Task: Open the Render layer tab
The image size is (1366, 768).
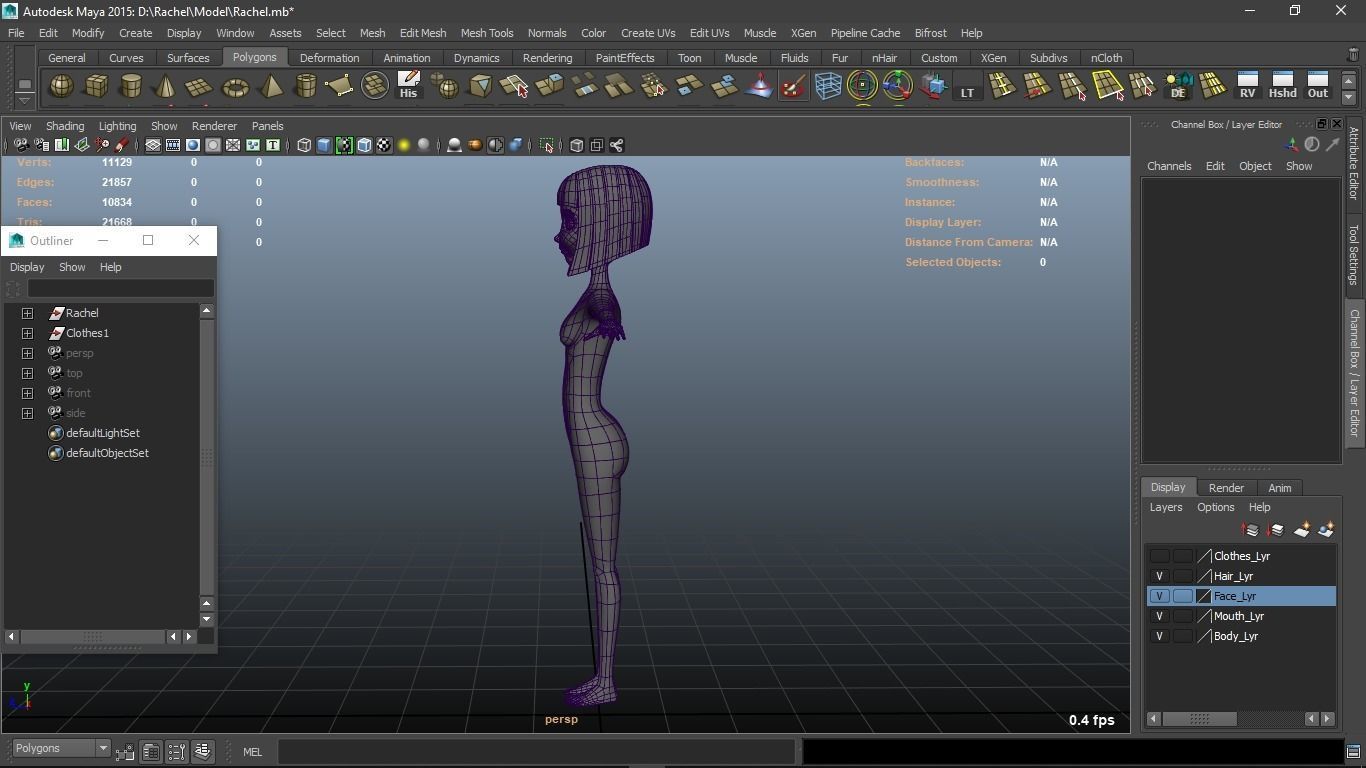Action: pos(1226,488)
